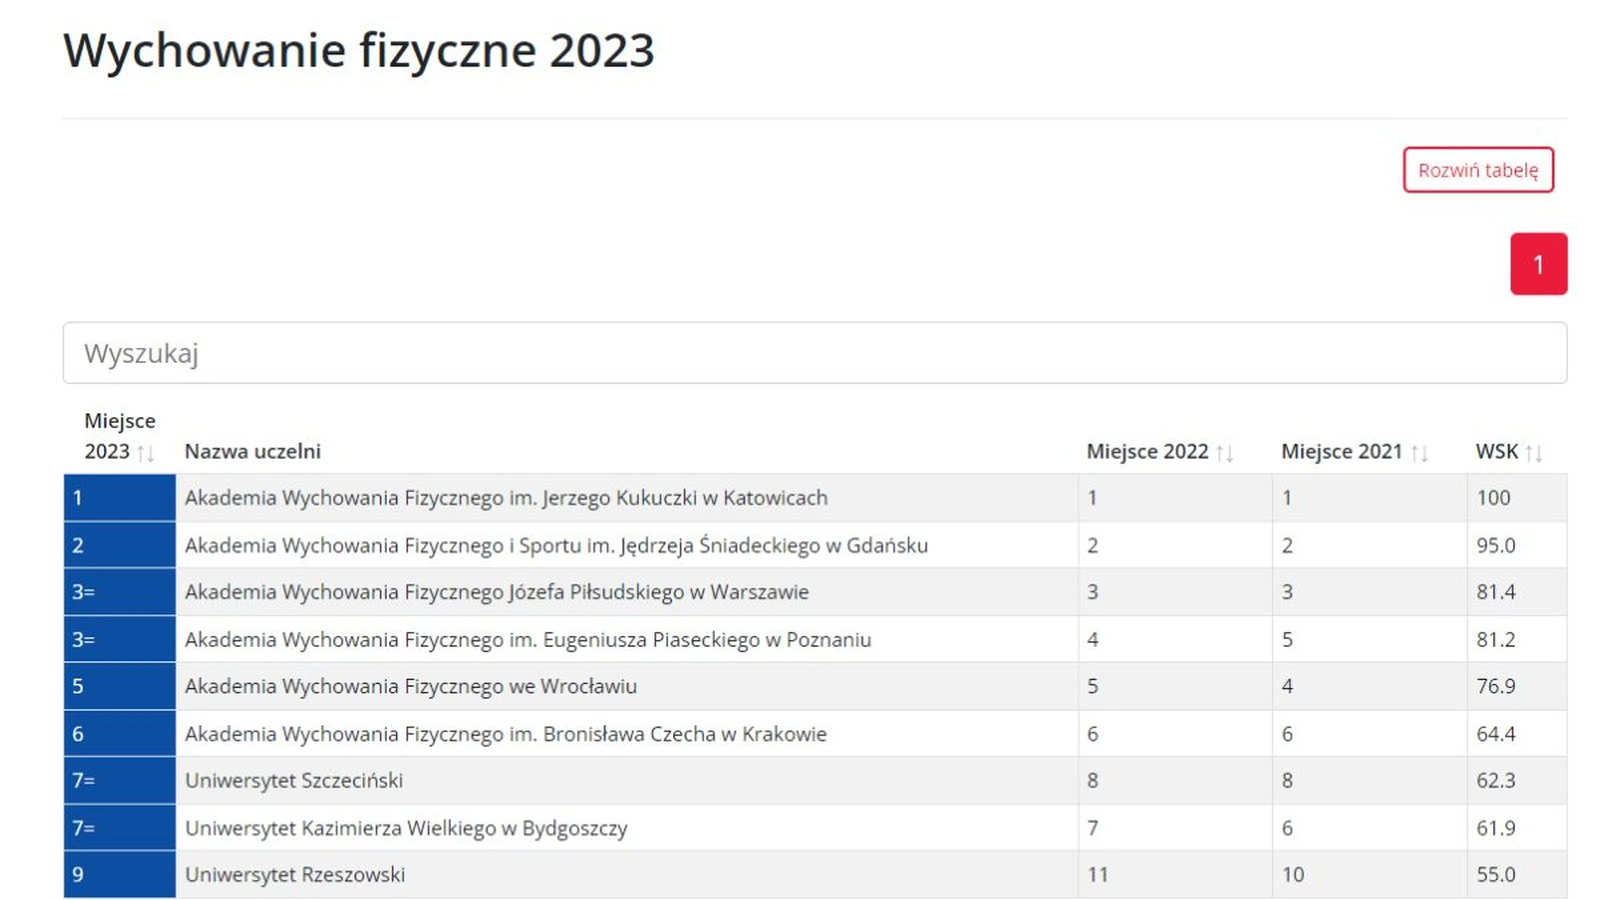Click rank cell 9 for Uniwersytet Rzeszowski
Viewport: 1600px width, 900px height.
click(x=120, y=874)
